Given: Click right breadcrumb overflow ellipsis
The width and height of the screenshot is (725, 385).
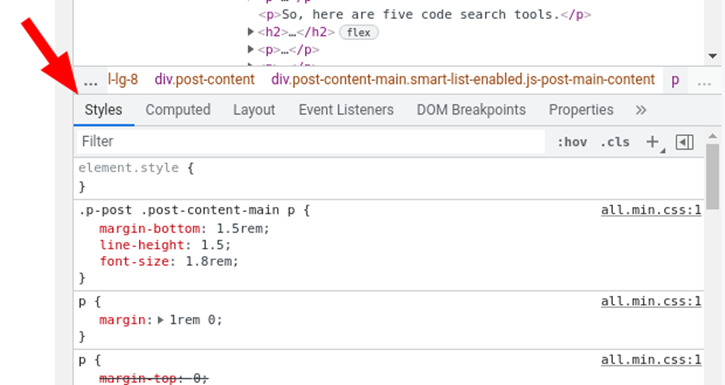Looking at the screenshot, I should (x=704, y=81).
